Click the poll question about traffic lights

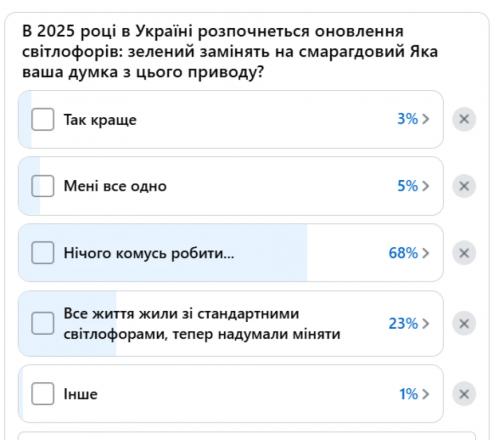point(230,52)
